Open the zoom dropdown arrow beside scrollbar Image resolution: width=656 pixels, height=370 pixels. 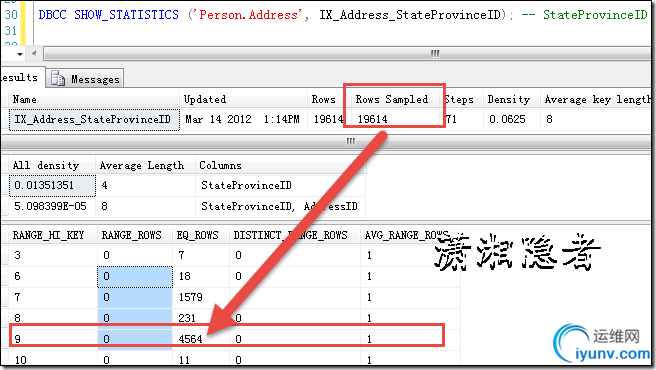point(19,54)
